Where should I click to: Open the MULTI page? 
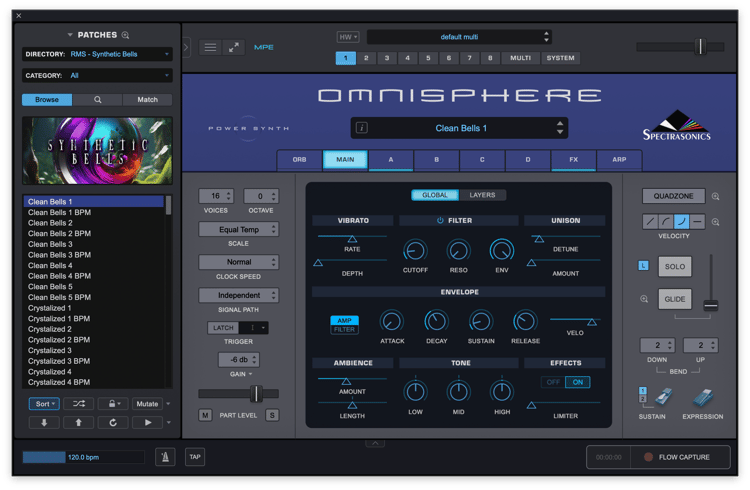tap(520, 58)
